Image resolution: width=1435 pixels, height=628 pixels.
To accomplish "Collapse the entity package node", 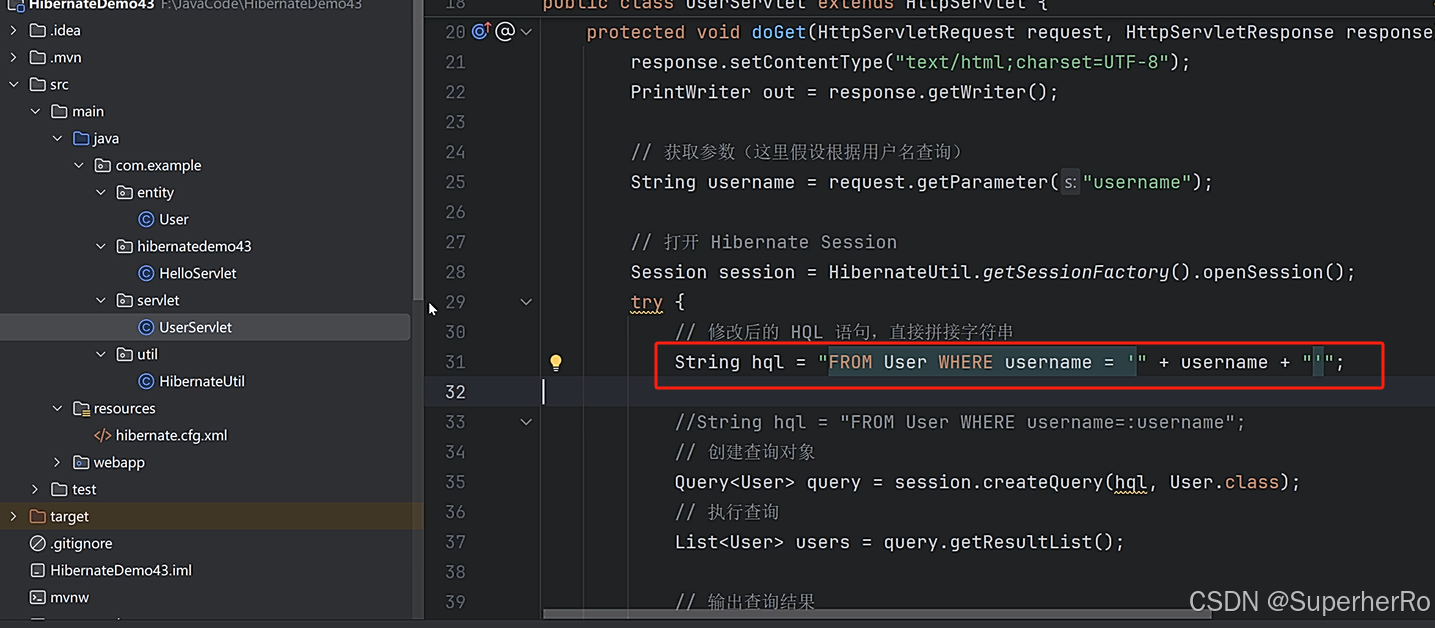I will point(101,192).
